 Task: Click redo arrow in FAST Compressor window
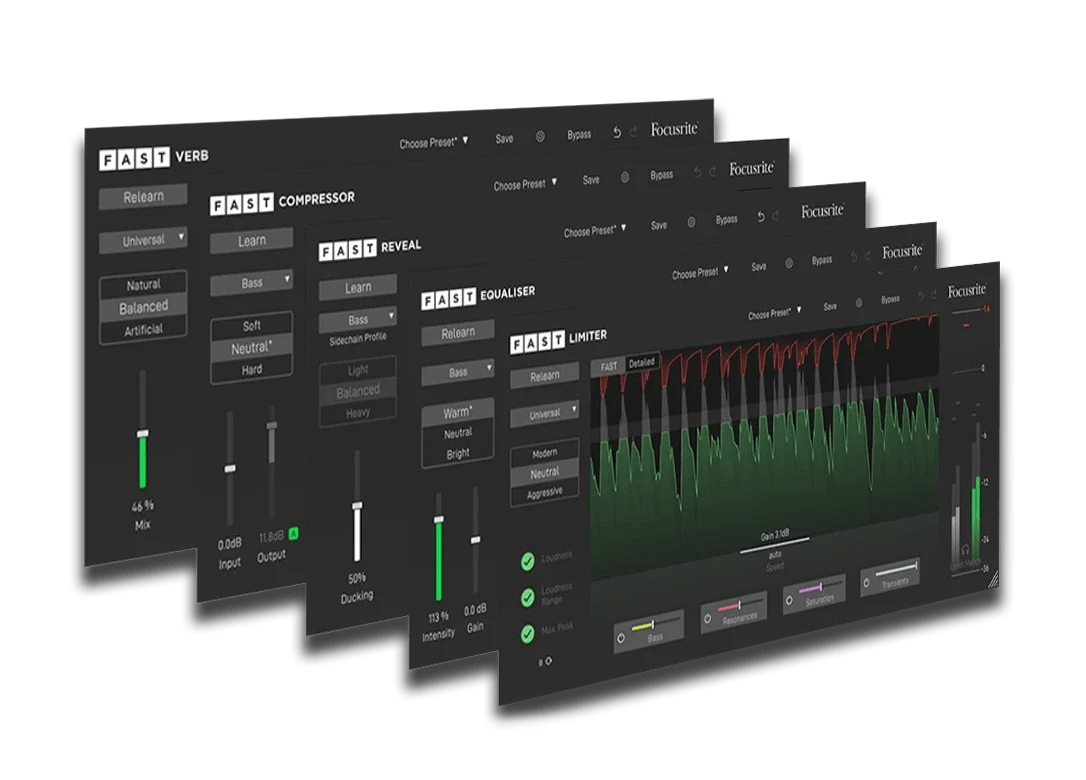pyautogui.click(x=713, y=172)
